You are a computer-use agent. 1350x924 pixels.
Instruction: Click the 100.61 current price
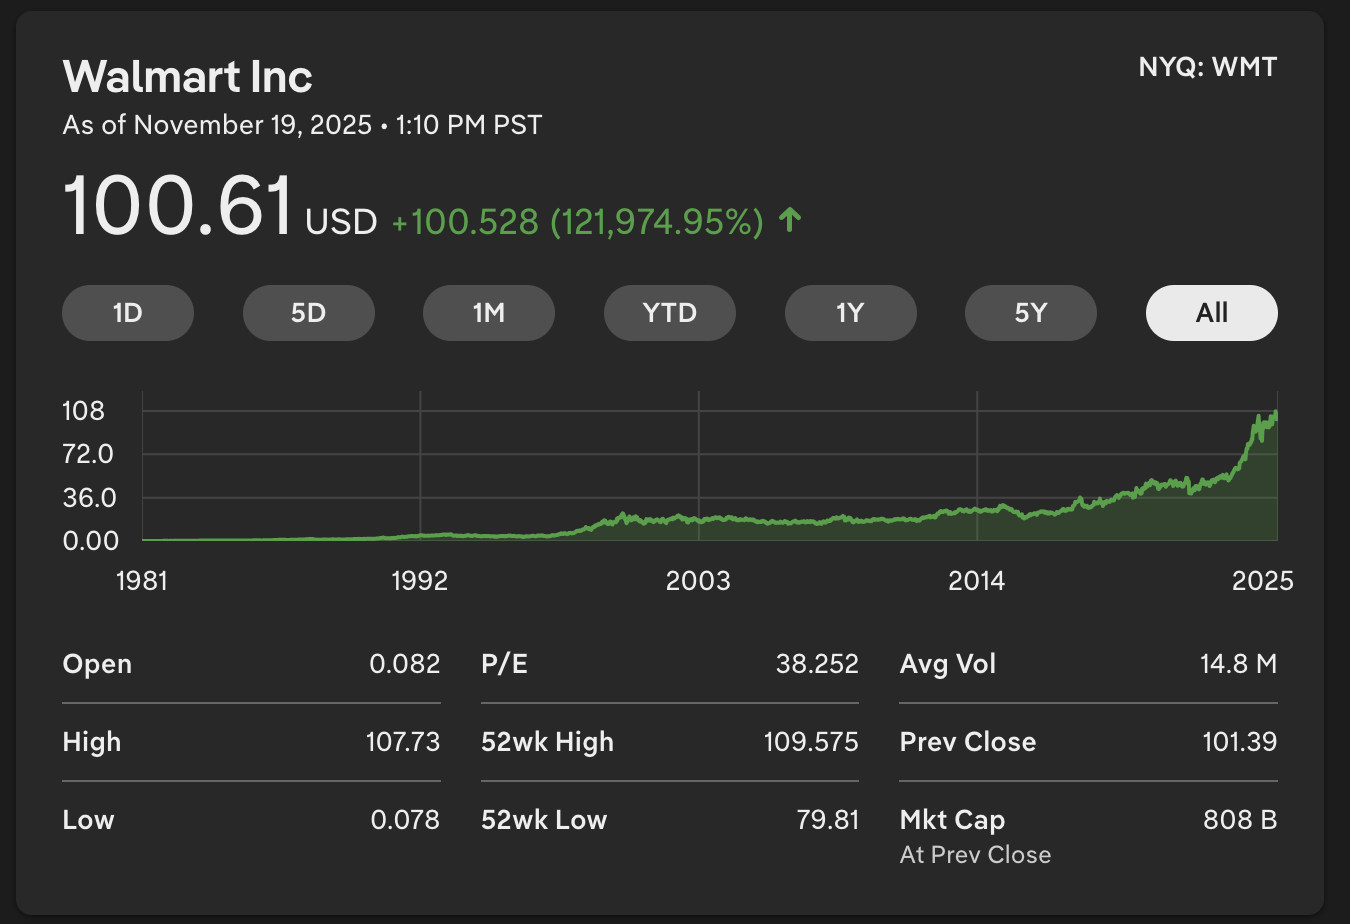(178, 207)
